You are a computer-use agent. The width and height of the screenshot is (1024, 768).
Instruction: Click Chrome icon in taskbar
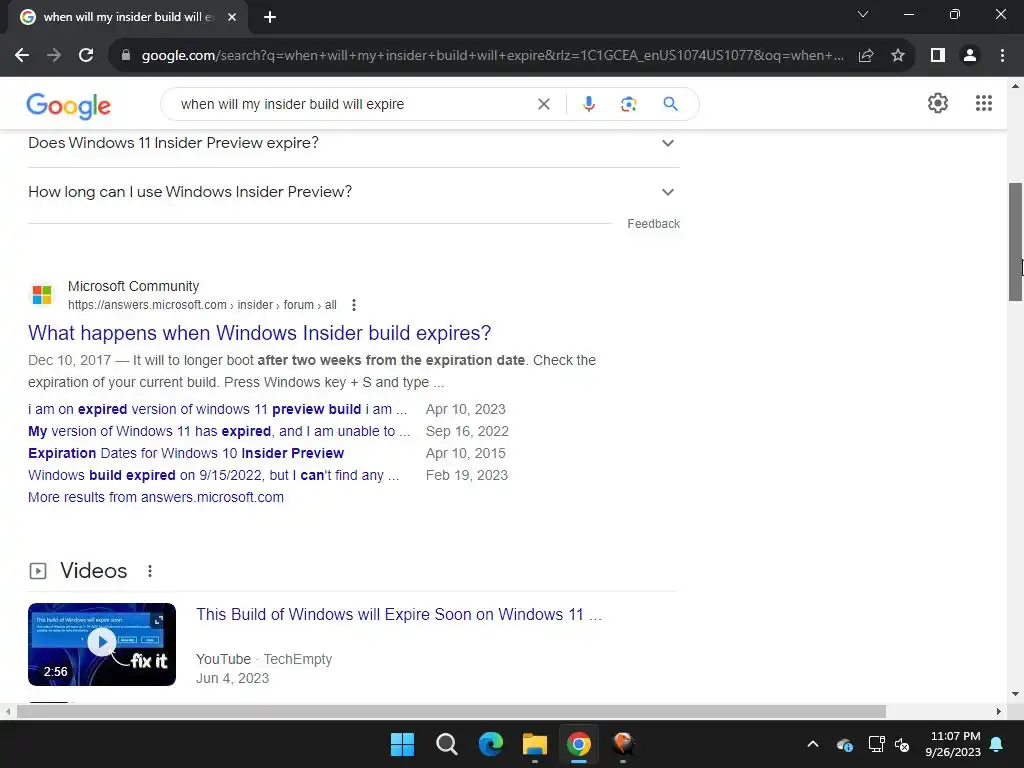pyautogui.click(x=579, y=744)
